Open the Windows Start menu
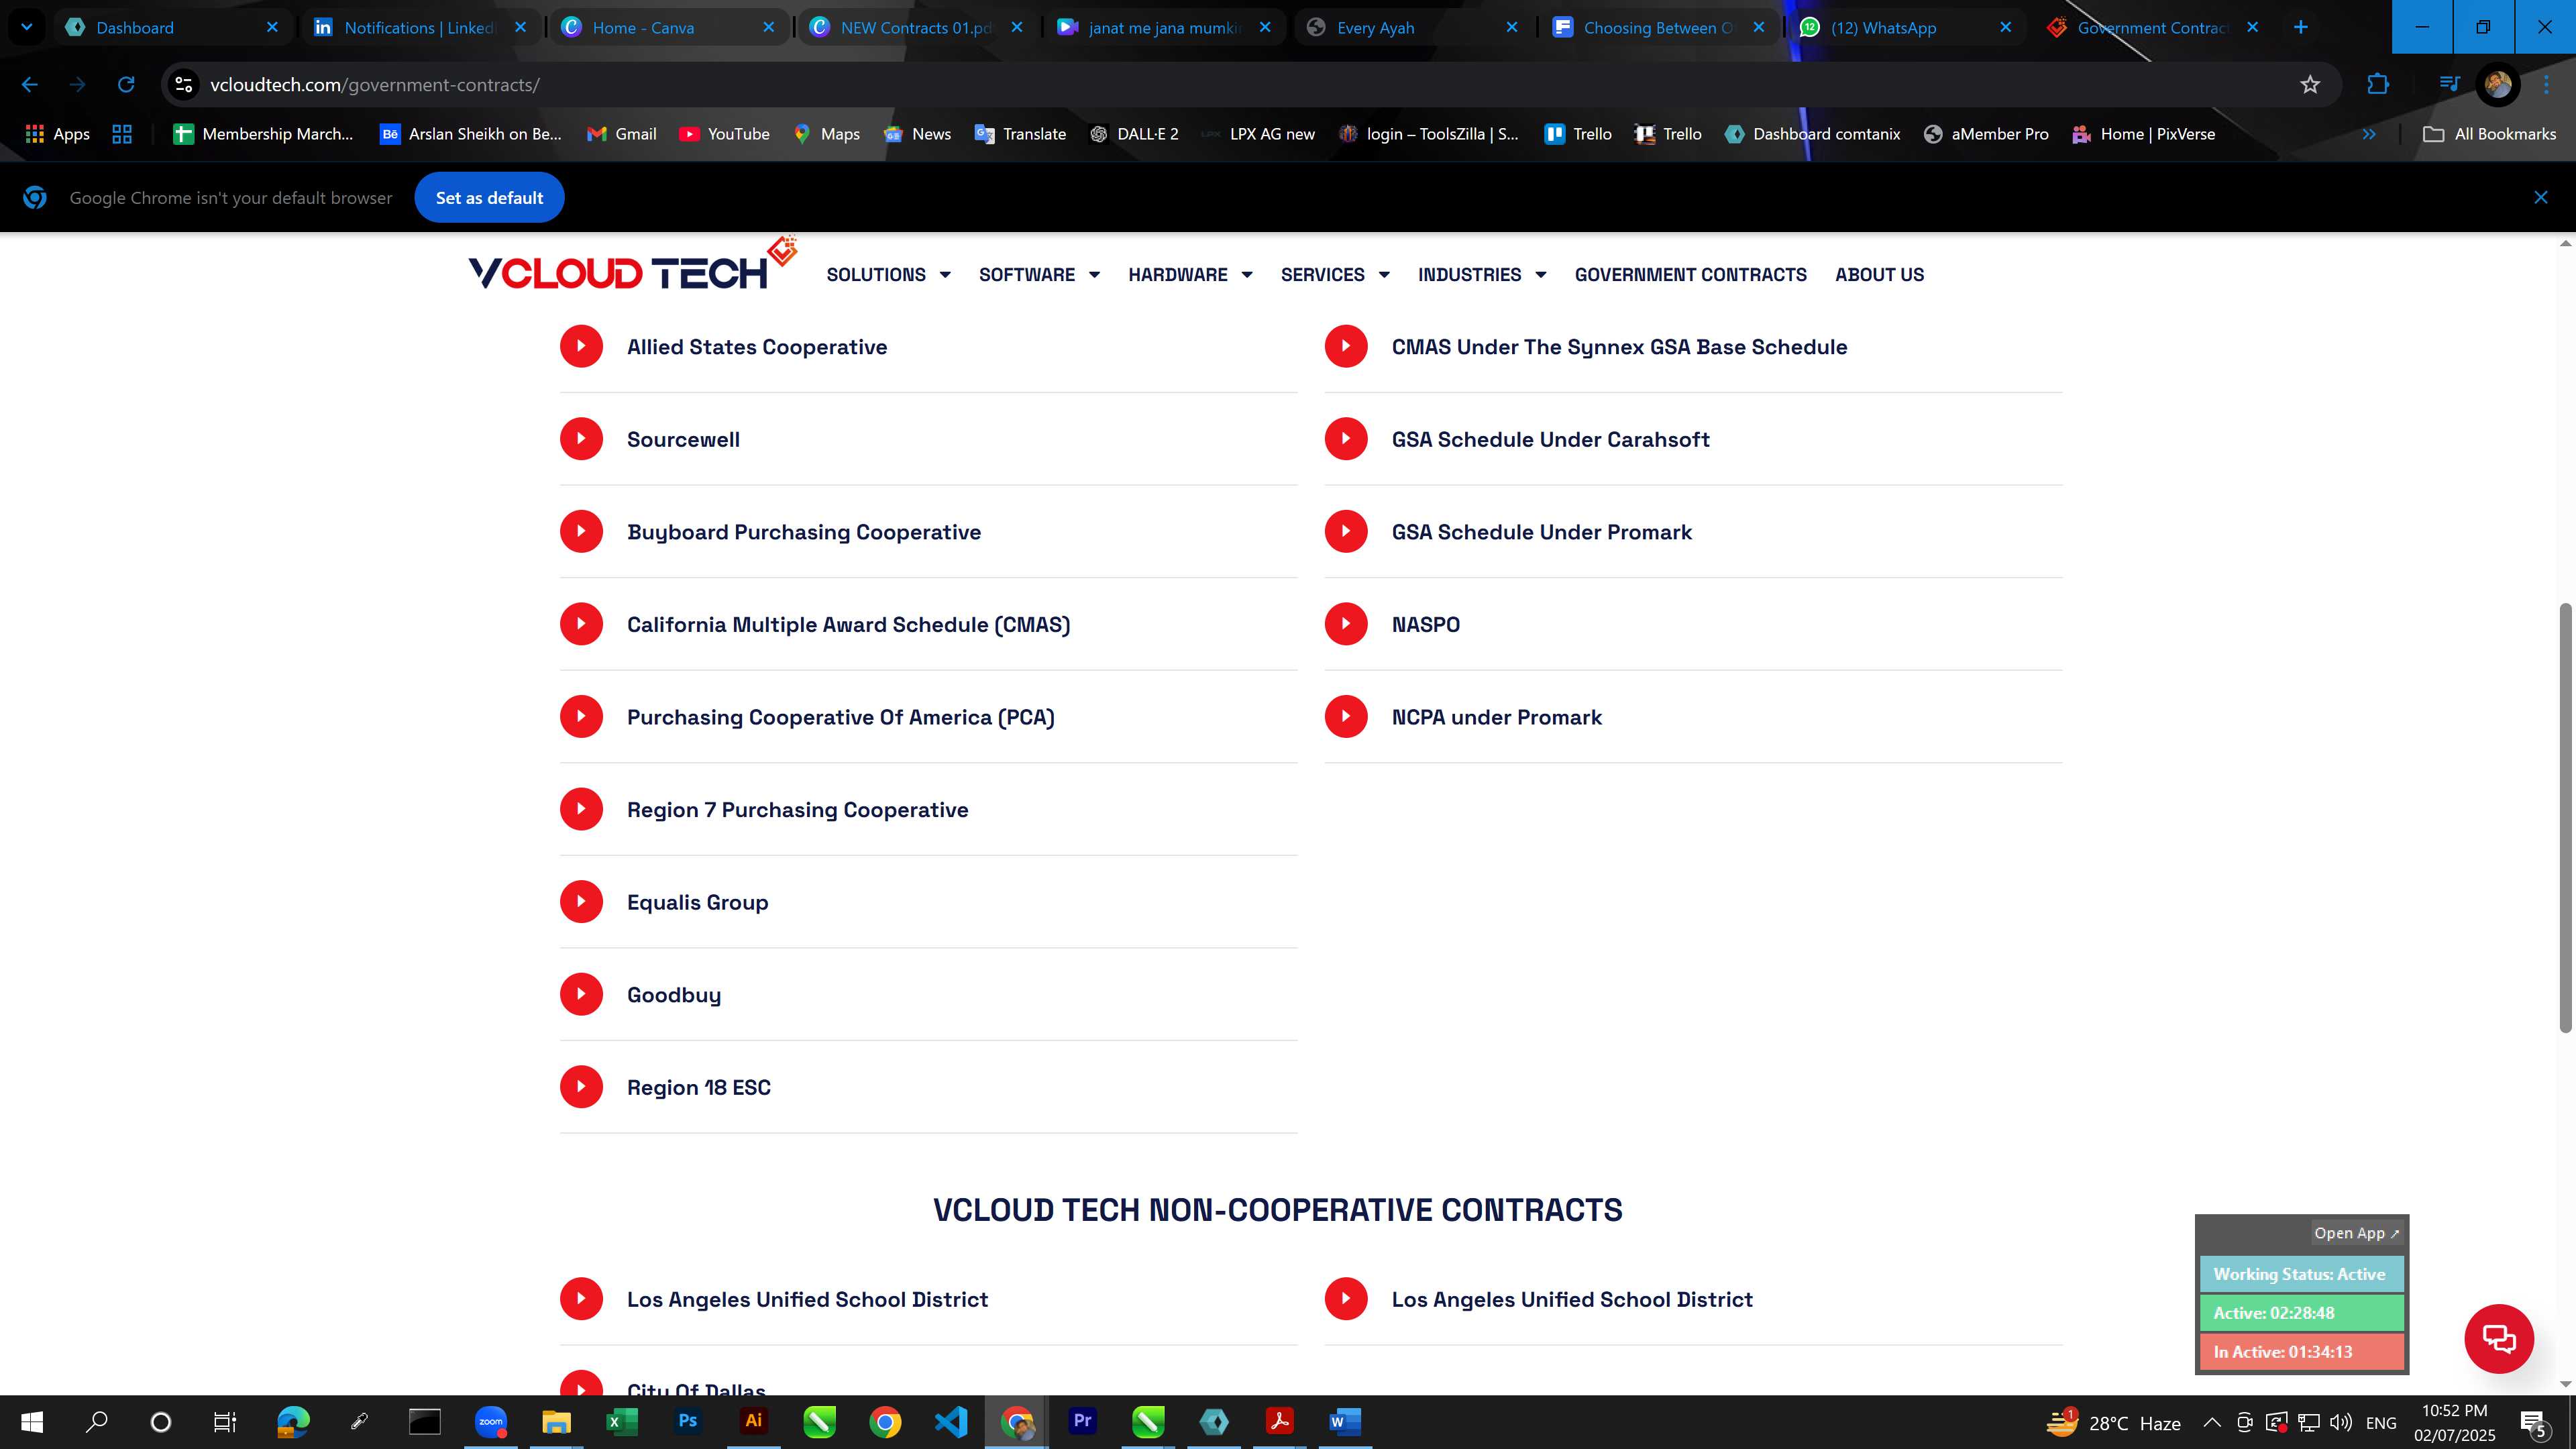Image resolution: width=2576 pixels, height=1449 pixels. [x=32, y=1421]
